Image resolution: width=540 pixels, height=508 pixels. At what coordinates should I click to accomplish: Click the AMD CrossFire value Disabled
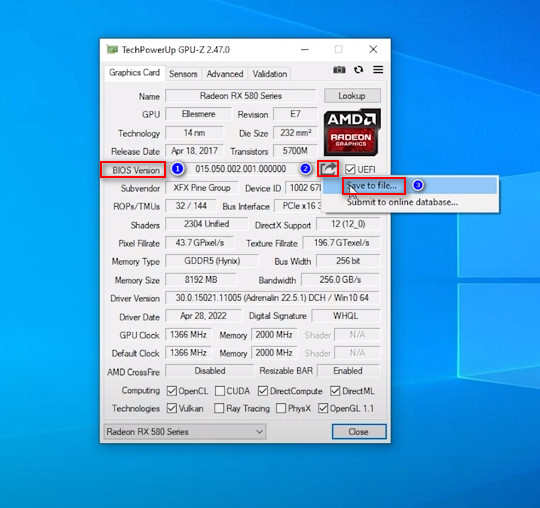209,371
